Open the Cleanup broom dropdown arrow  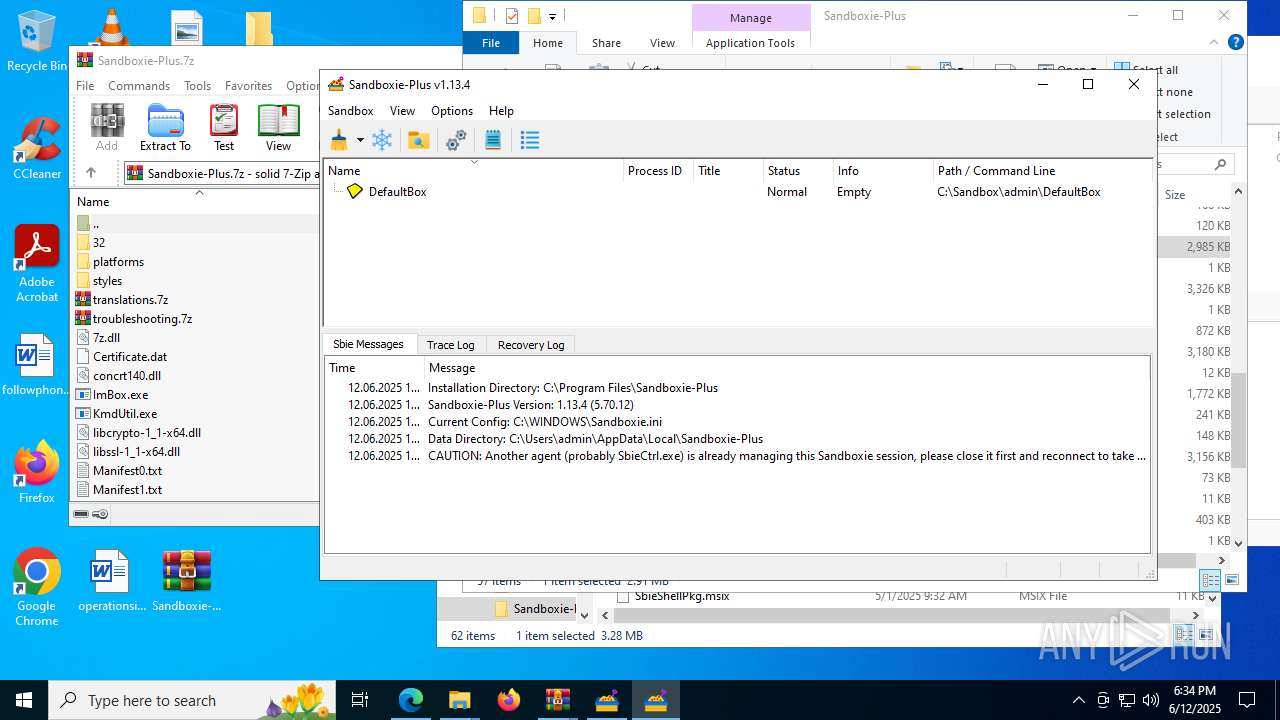click(360, 141)
